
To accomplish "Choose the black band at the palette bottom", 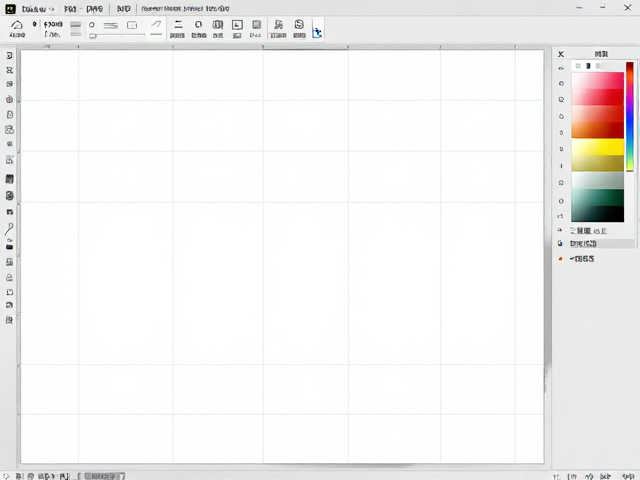I will click(x=598, y=214).
